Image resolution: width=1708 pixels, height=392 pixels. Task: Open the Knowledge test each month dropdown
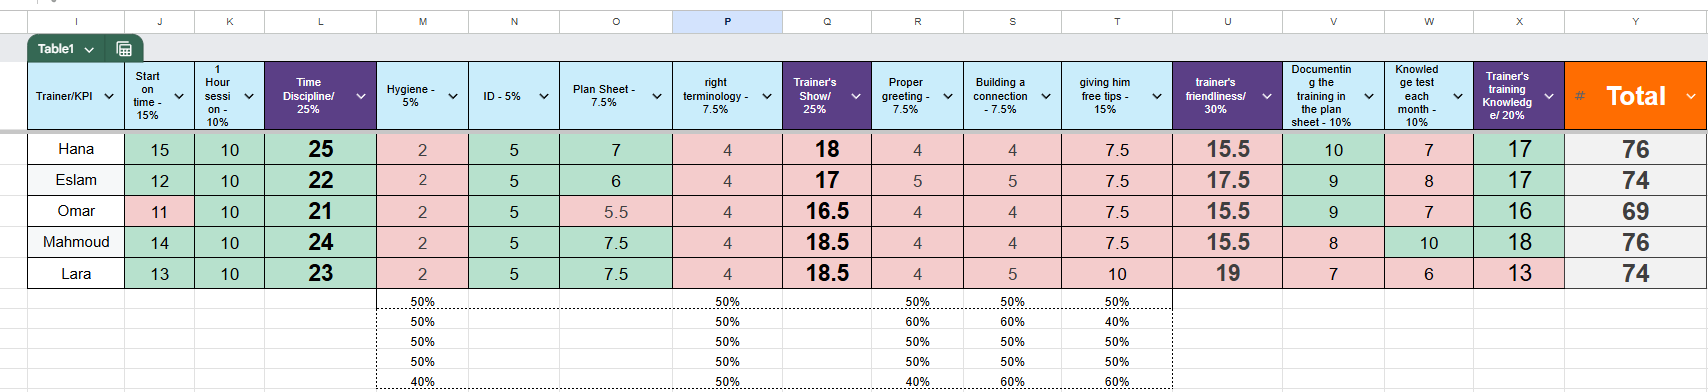click(1458, 96)
